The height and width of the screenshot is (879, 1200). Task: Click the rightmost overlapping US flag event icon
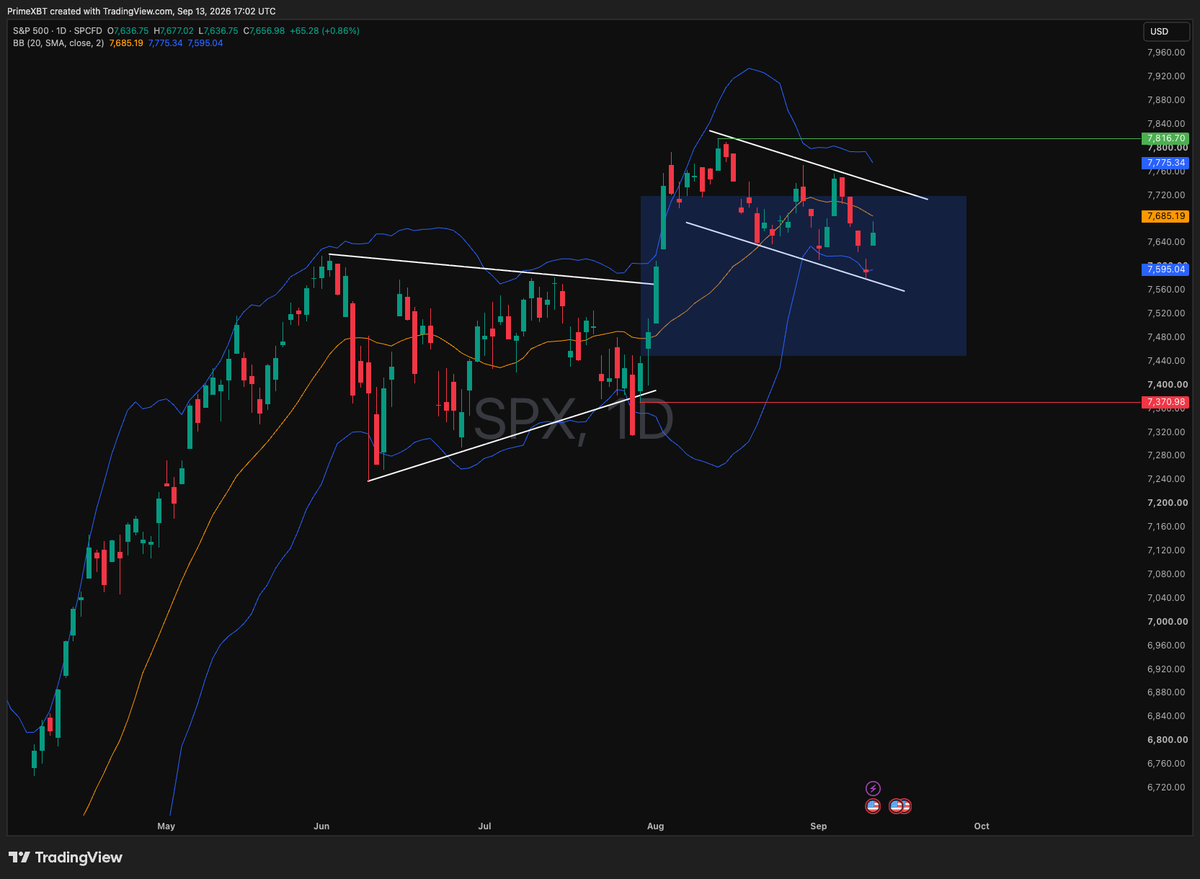tap(904, 805)
